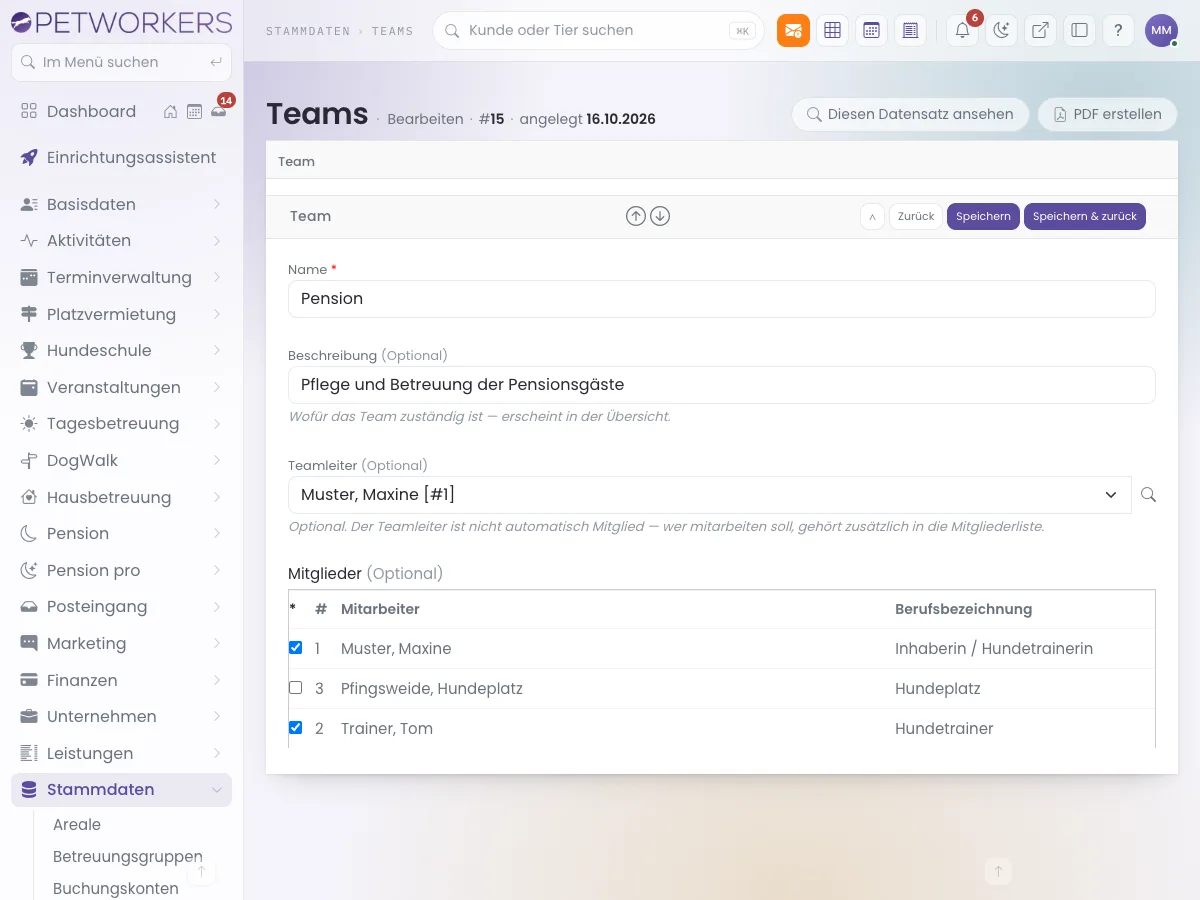
Task: Open the lined notepad list icon
Action: (x=910, y=31)
